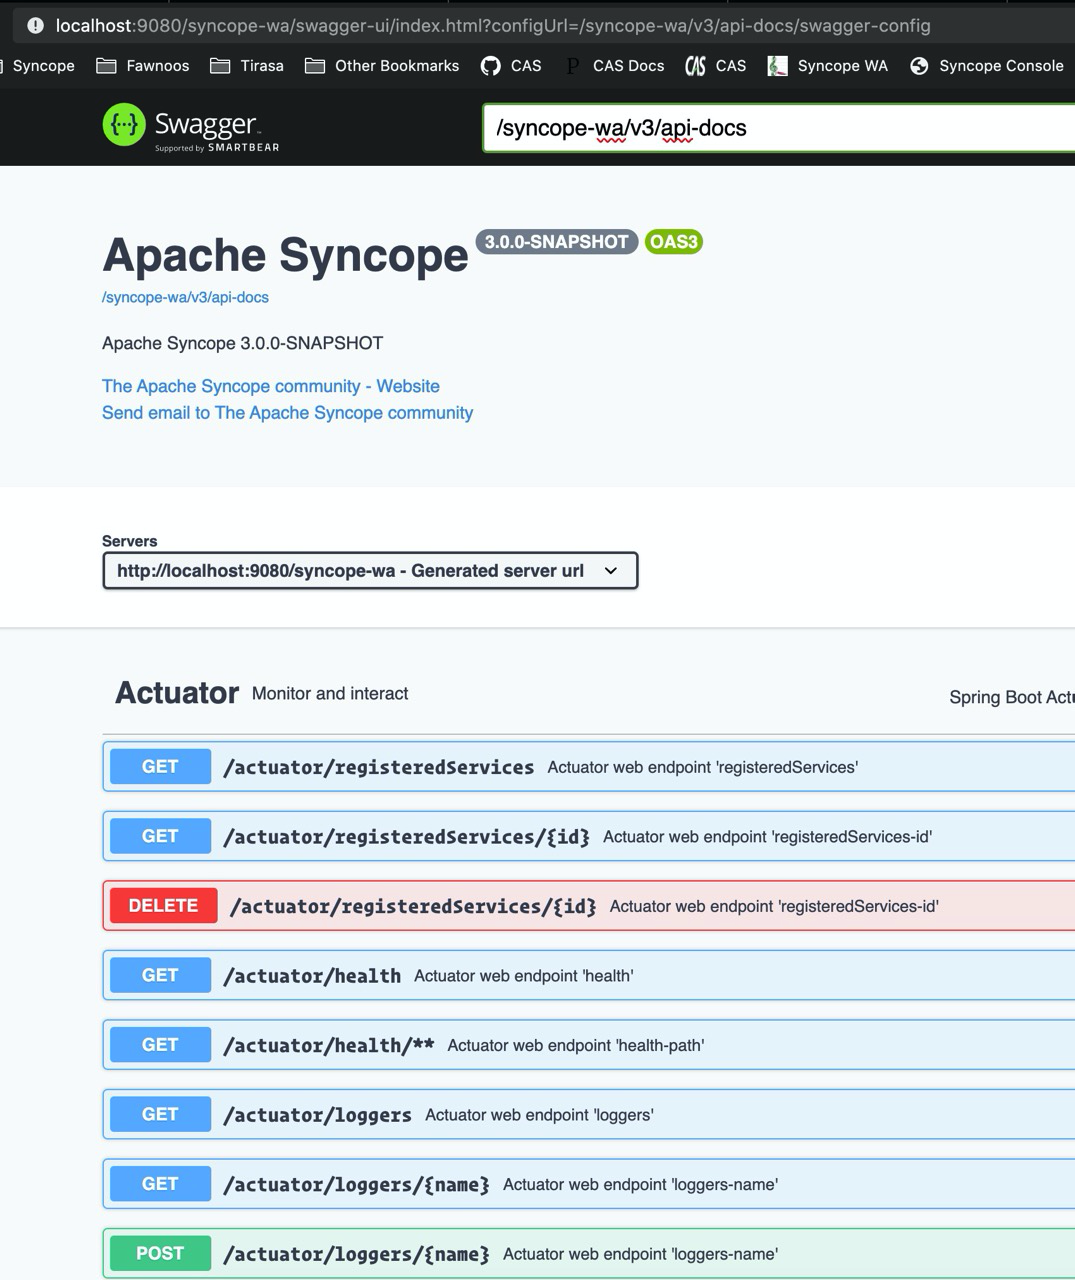Open the Spring Boot Actuator external docs link
This screenshot has height=1280, width=1075.
point(1011,697)
